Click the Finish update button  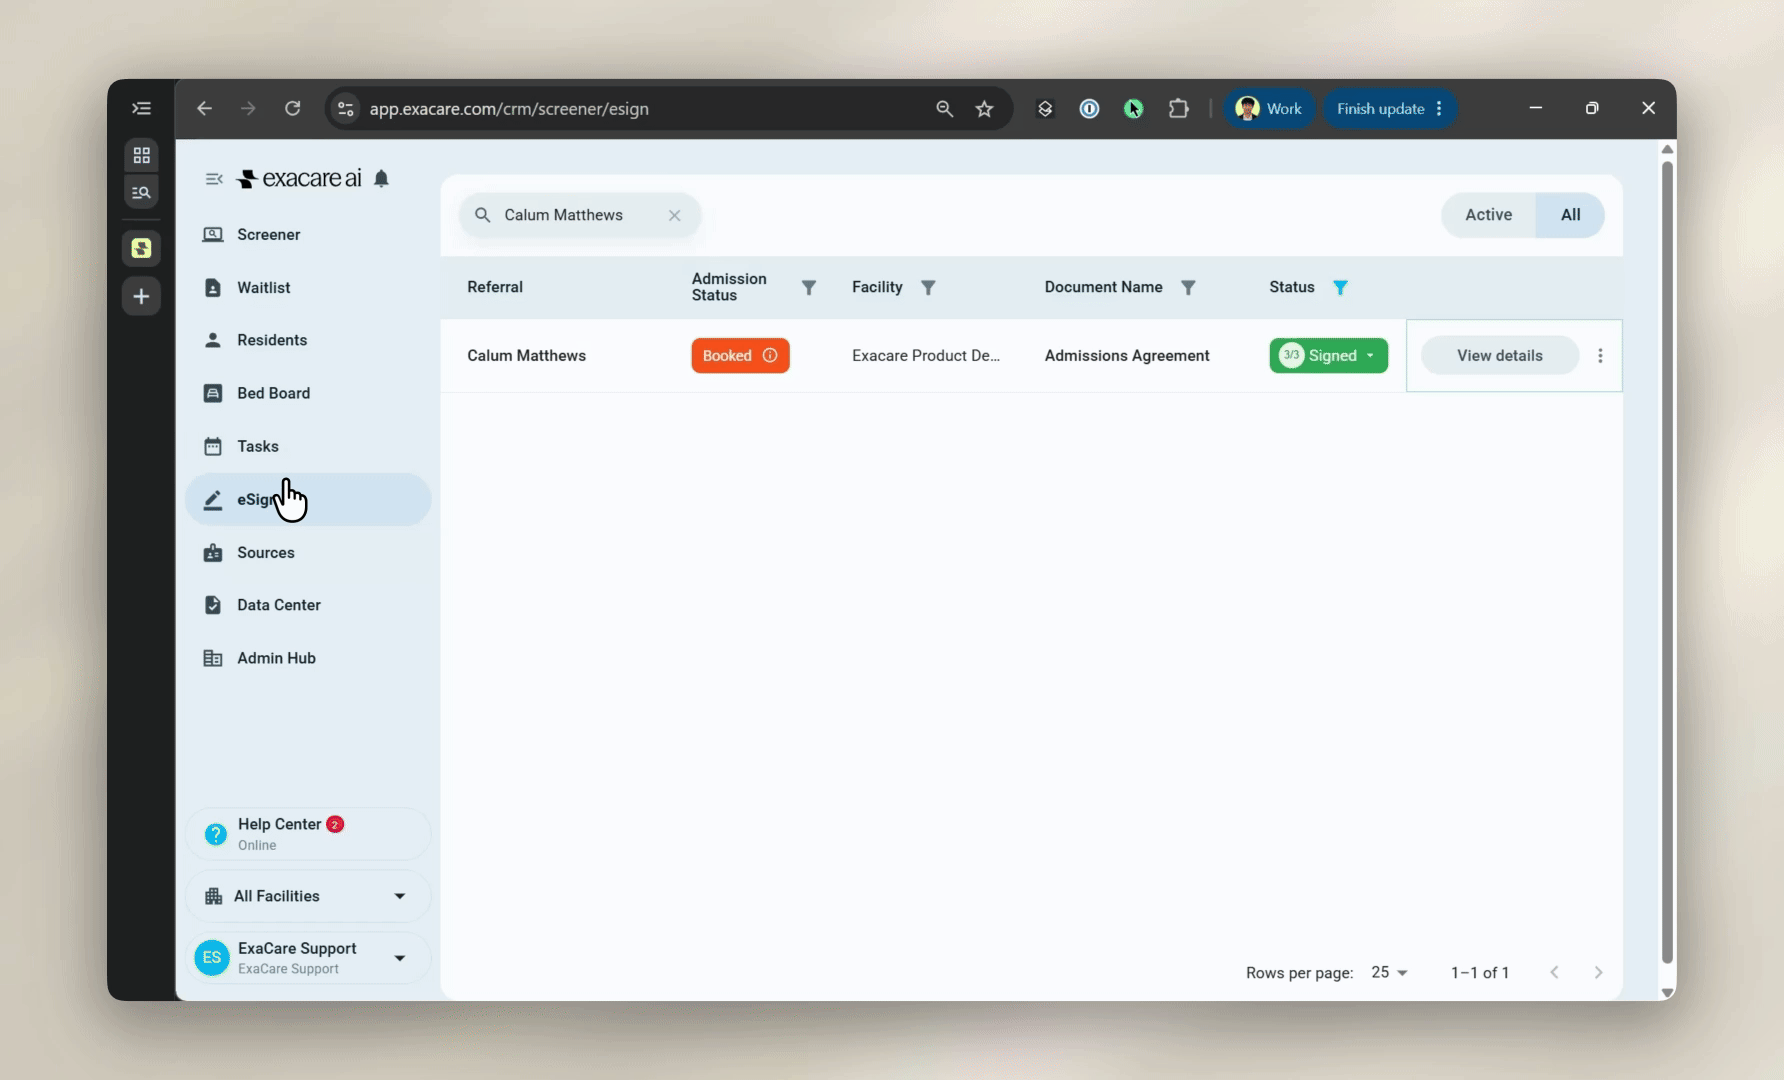point(1381,109)
